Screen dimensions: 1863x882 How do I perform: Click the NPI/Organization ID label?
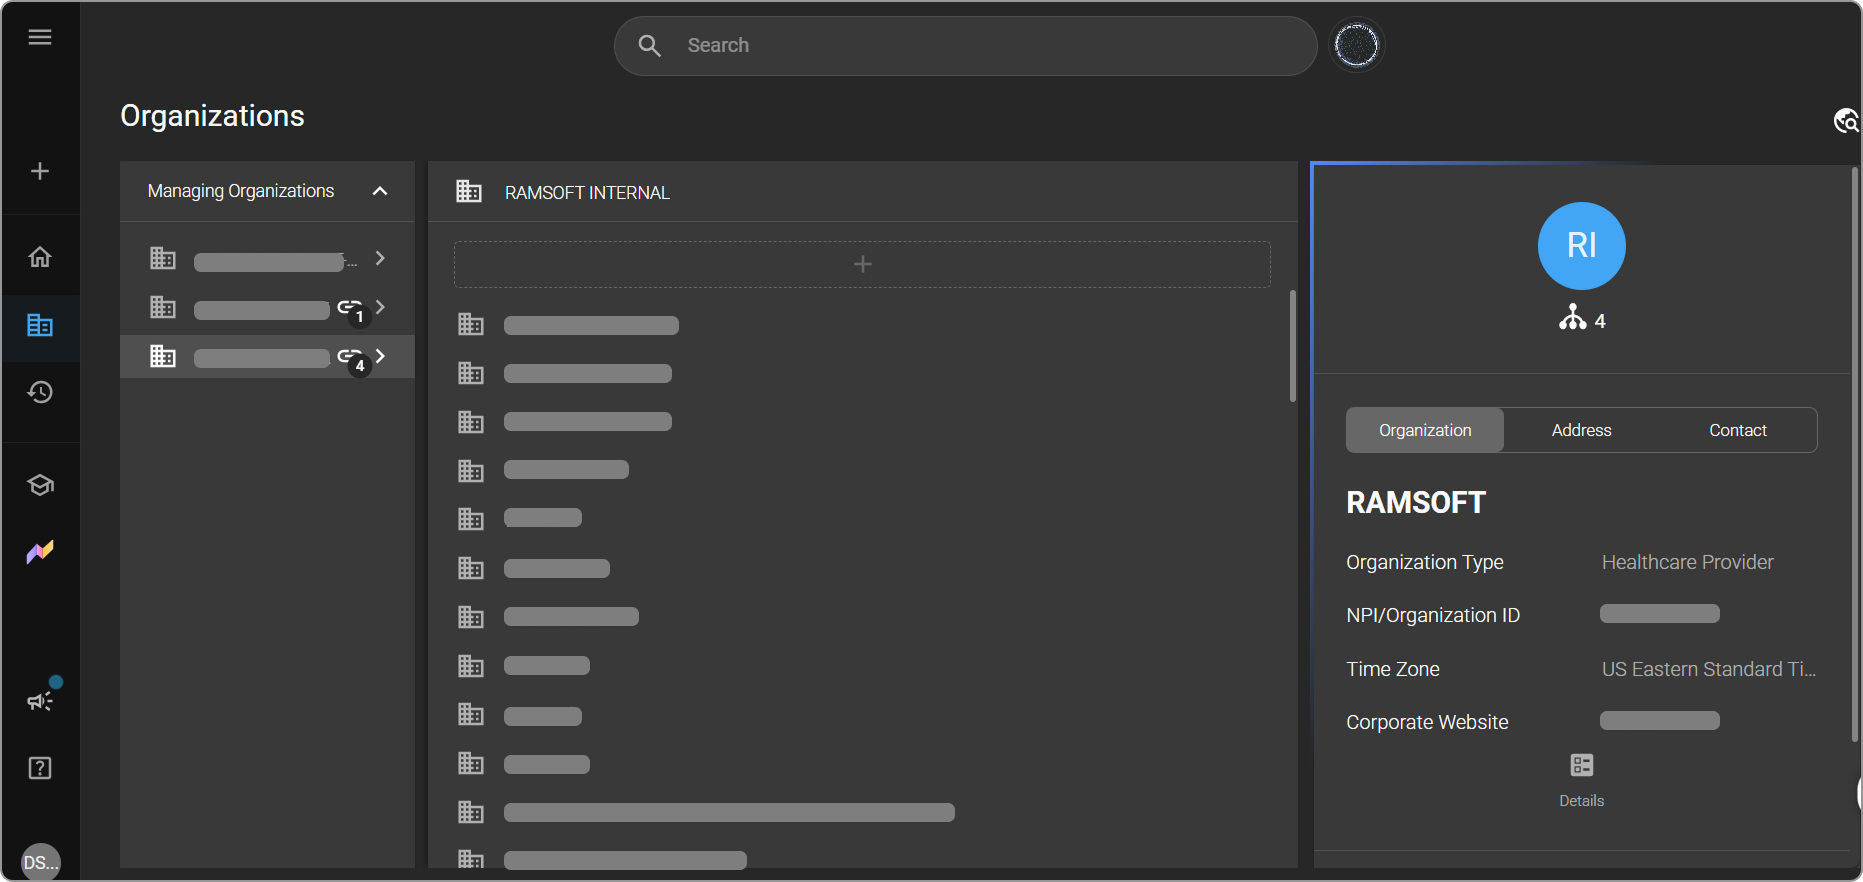point(1433,615)
